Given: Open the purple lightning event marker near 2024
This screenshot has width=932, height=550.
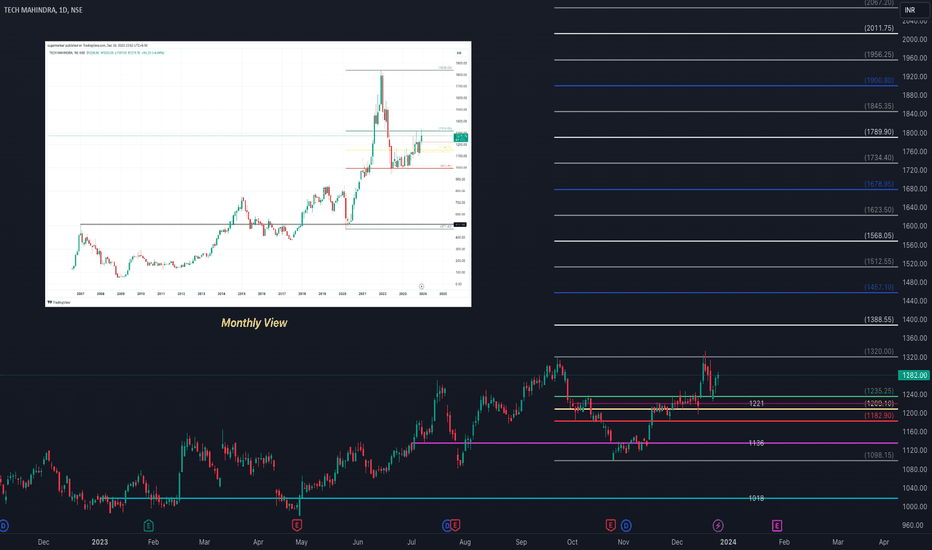Looking at the screenshot, I should 718,525.
